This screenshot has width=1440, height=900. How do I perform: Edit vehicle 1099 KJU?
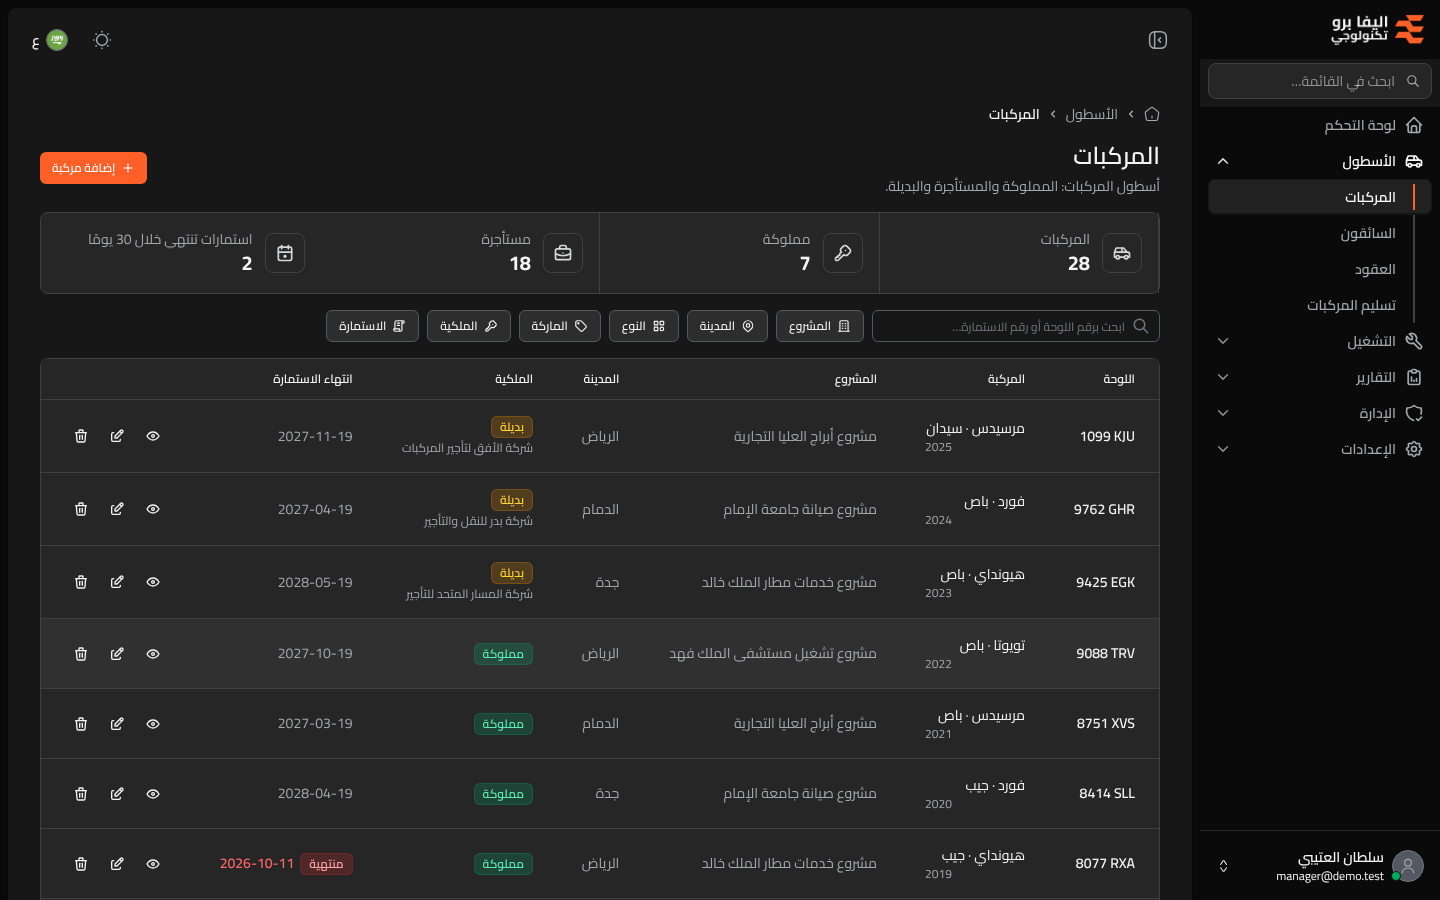point(117,436)
